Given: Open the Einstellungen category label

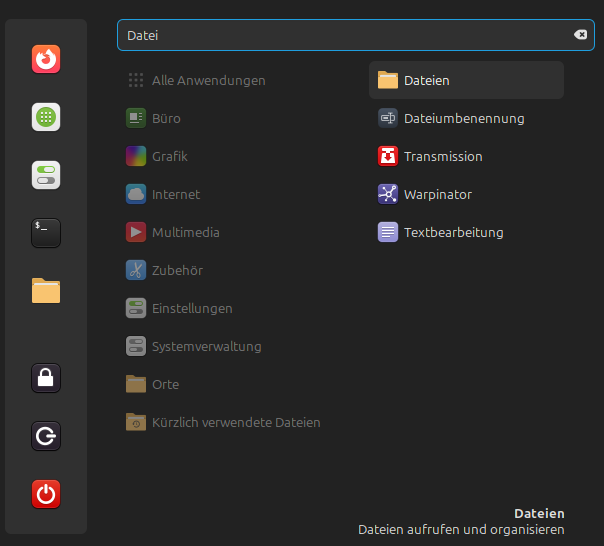Looking at the screenshot, I should (192, 309).
